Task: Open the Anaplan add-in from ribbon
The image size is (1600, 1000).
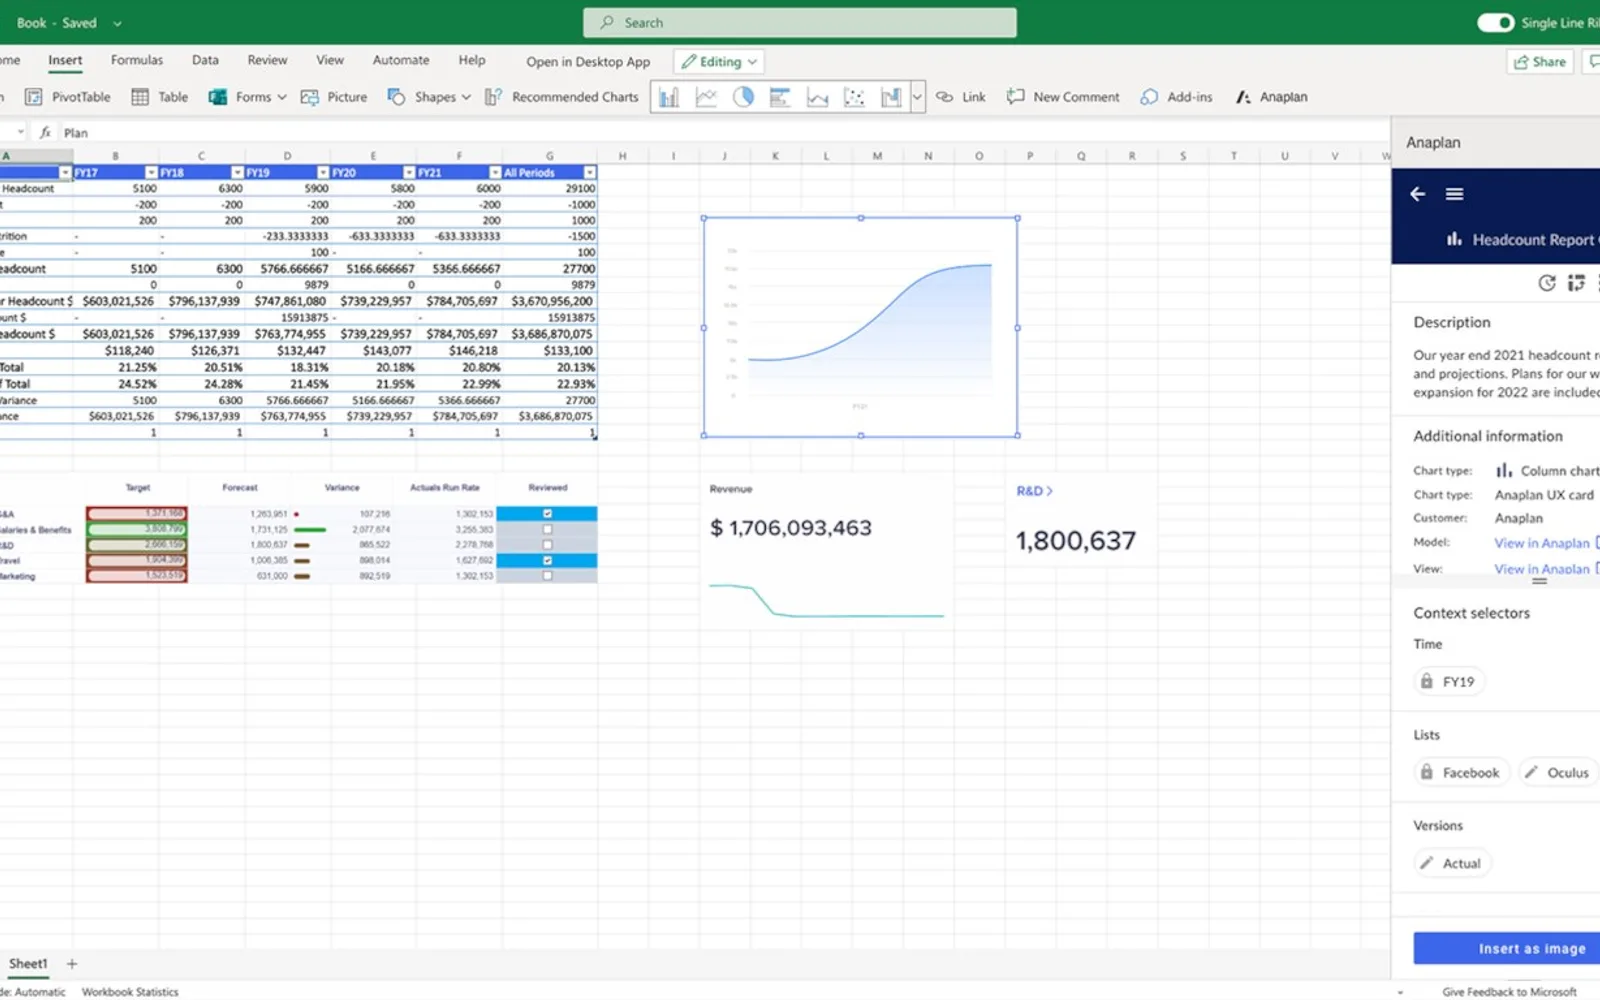Action: coord(1271,97)
